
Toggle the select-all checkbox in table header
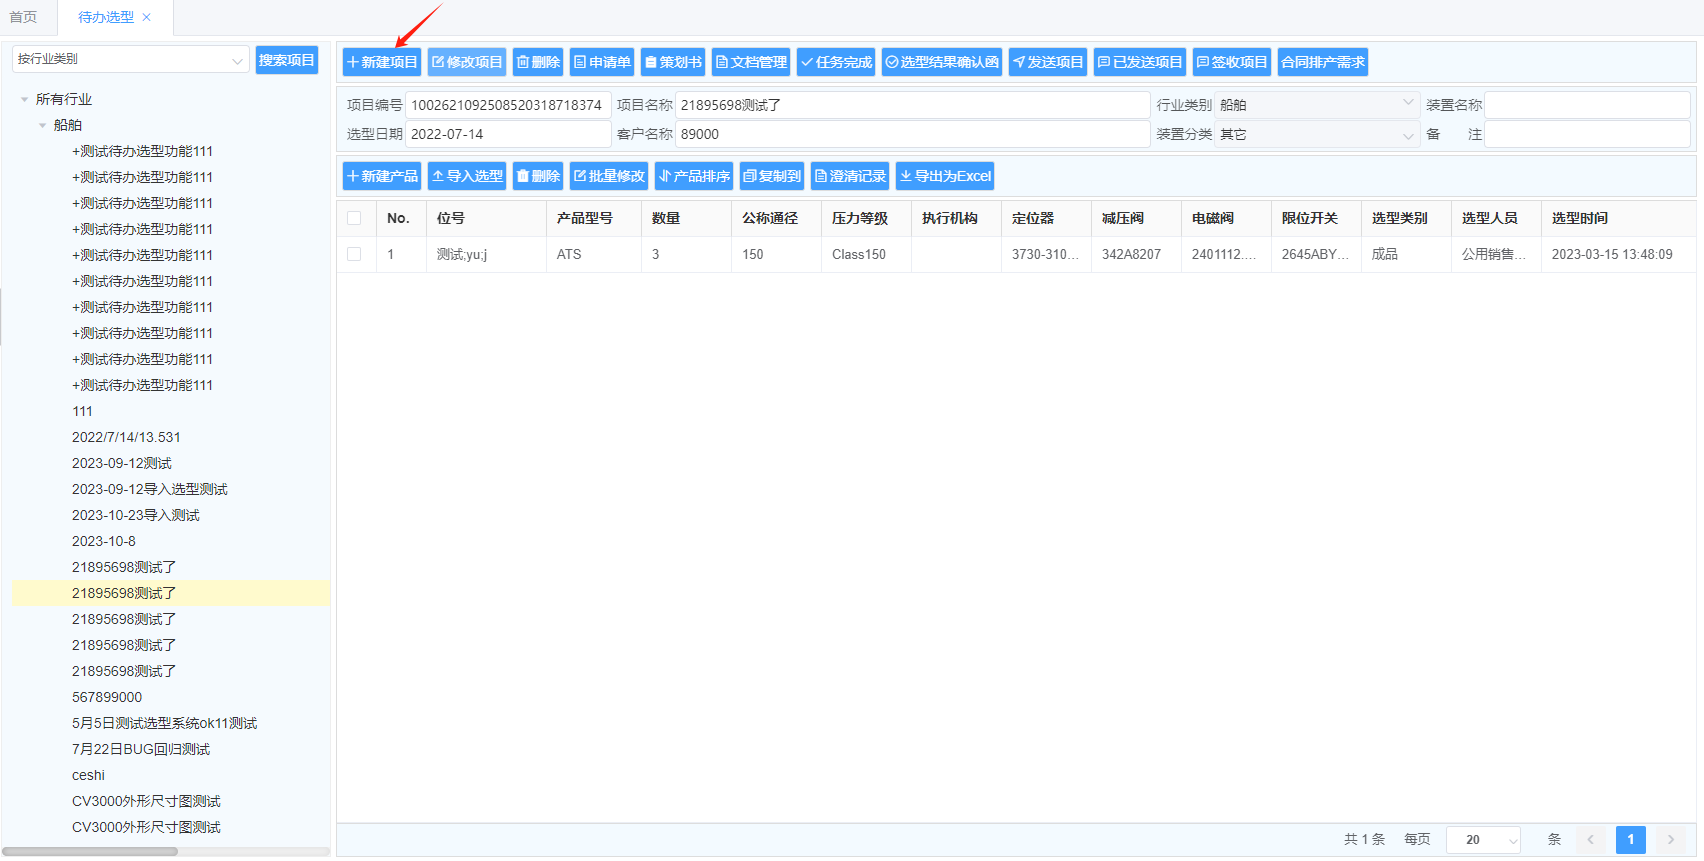pos(354,218)
